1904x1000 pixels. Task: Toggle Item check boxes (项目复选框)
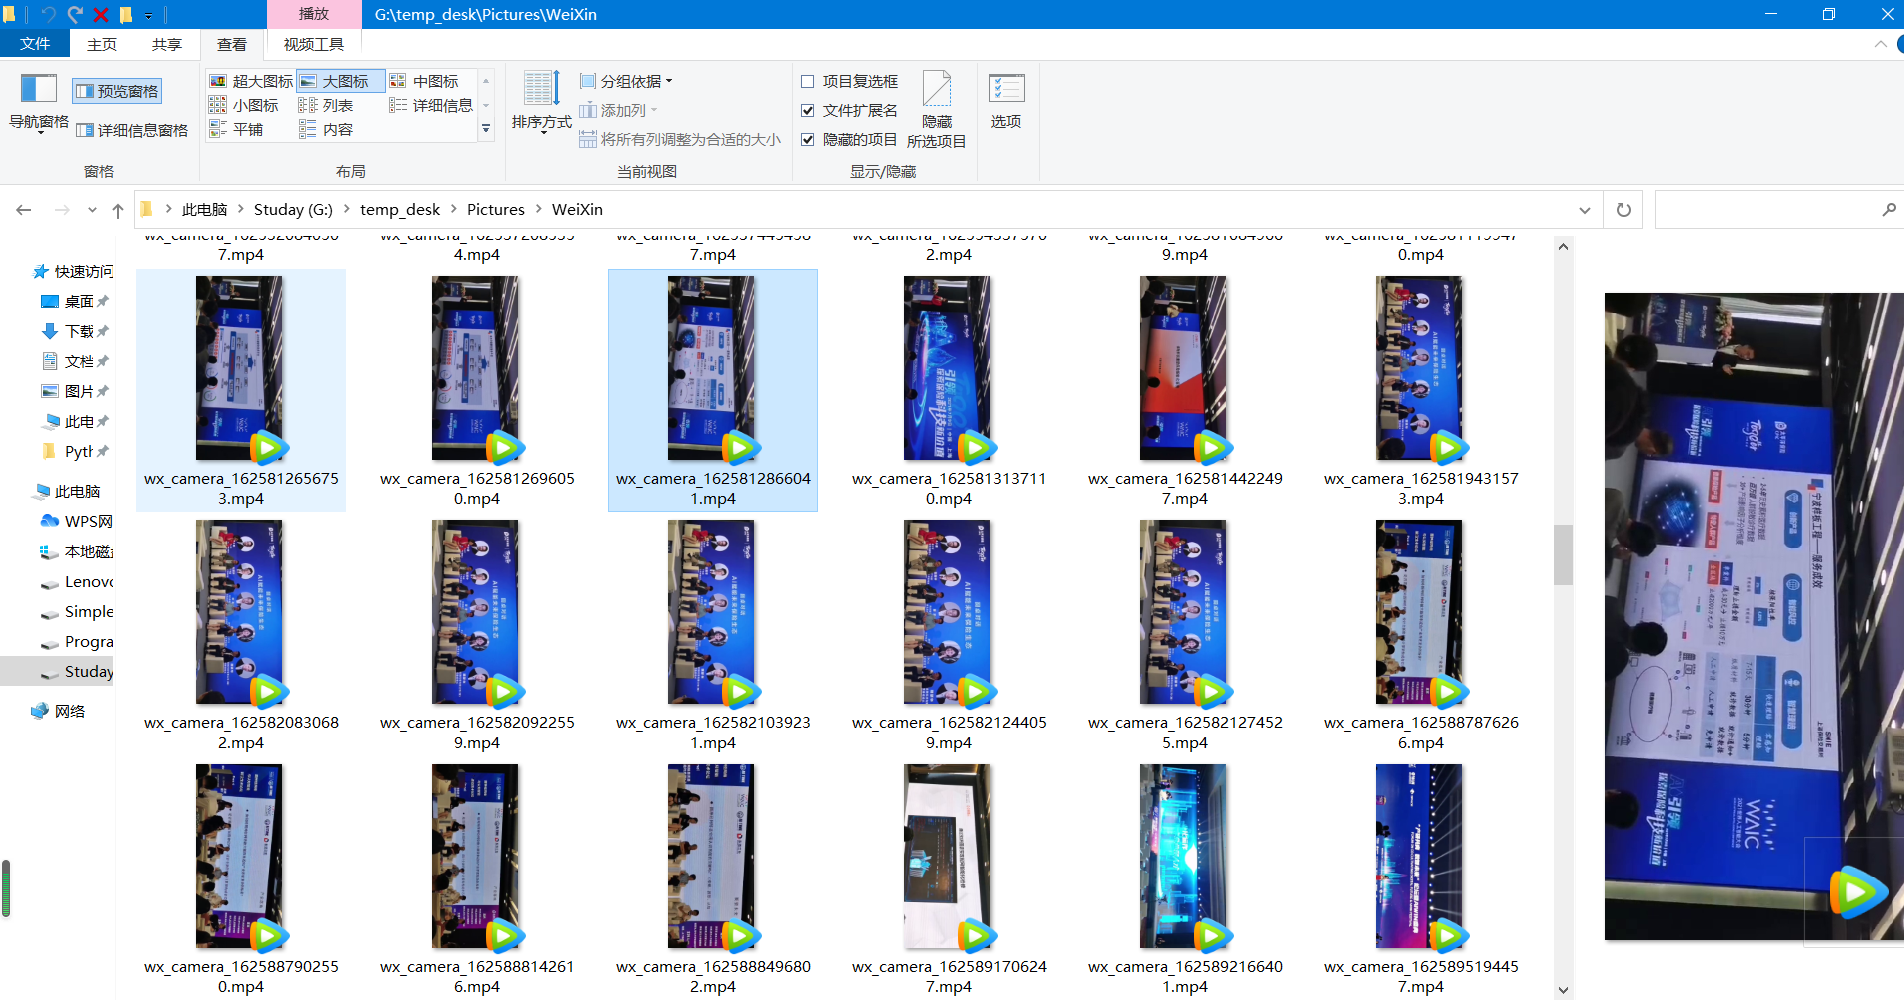(849, 81)
